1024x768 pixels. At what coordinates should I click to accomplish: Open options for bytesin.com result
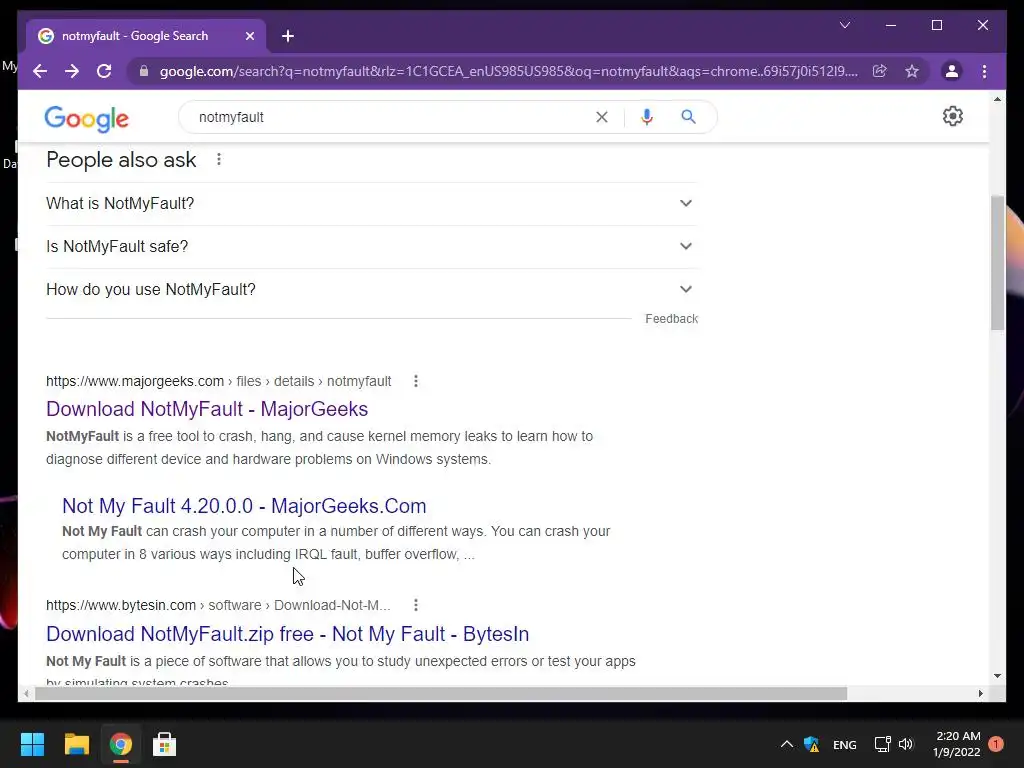[x=415, y=605]
